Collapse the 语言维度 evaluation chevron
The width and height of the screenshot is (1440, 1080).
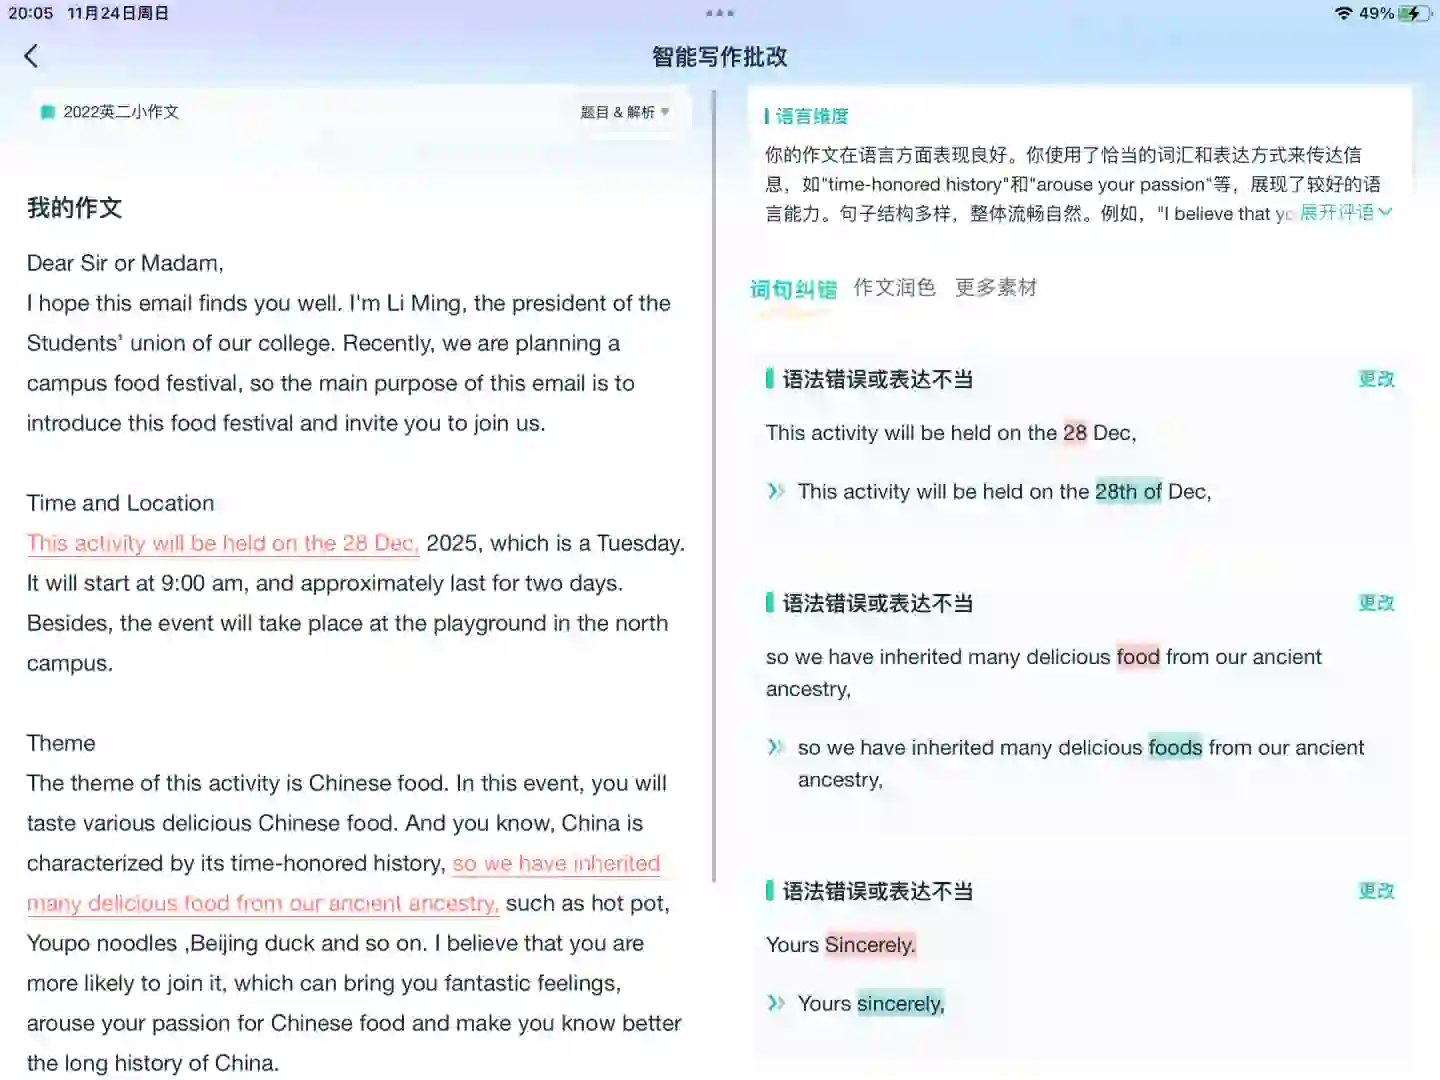coord(1386,212)
